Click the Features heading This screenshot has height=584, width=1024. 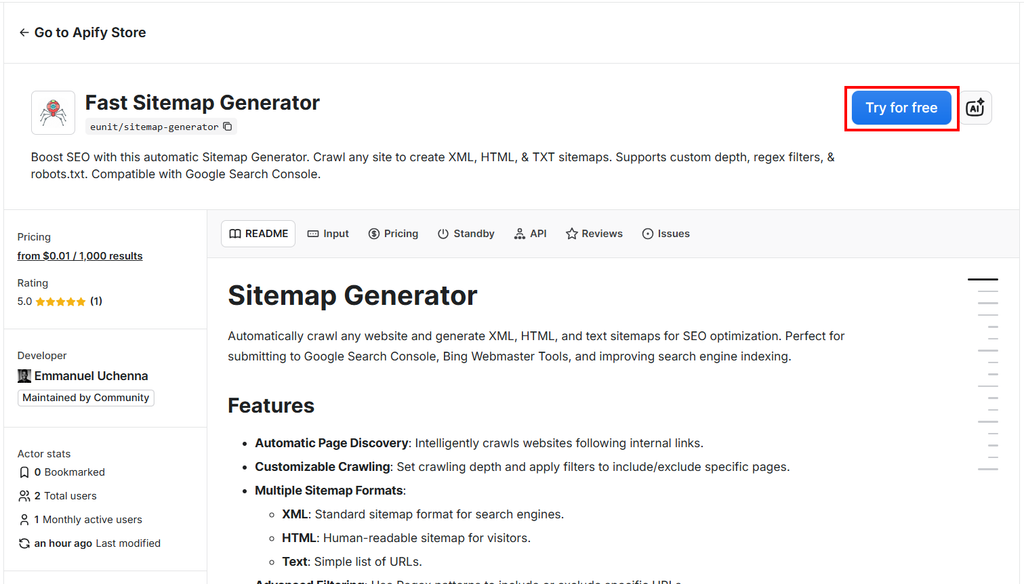tap(271, 406)
